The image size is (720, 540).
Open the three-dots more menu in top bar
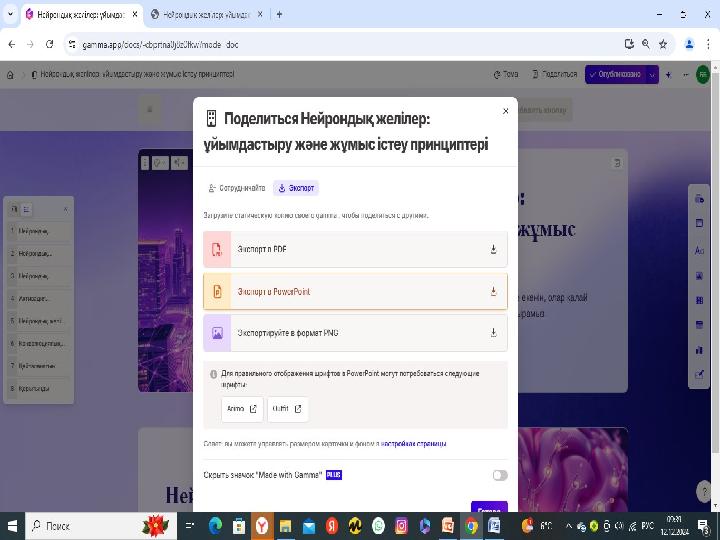pos(686,74)
